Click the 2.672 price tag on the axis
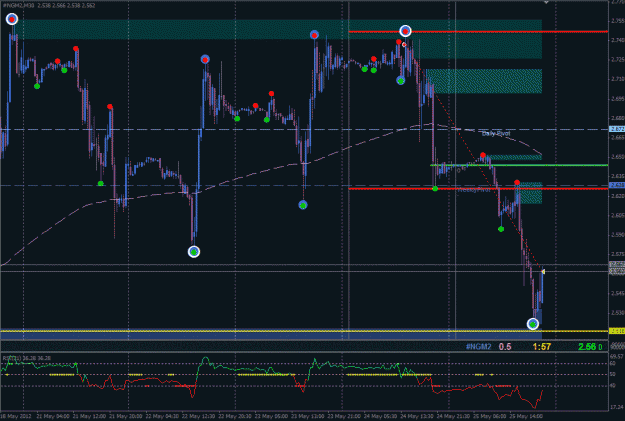 coord(617,129)
